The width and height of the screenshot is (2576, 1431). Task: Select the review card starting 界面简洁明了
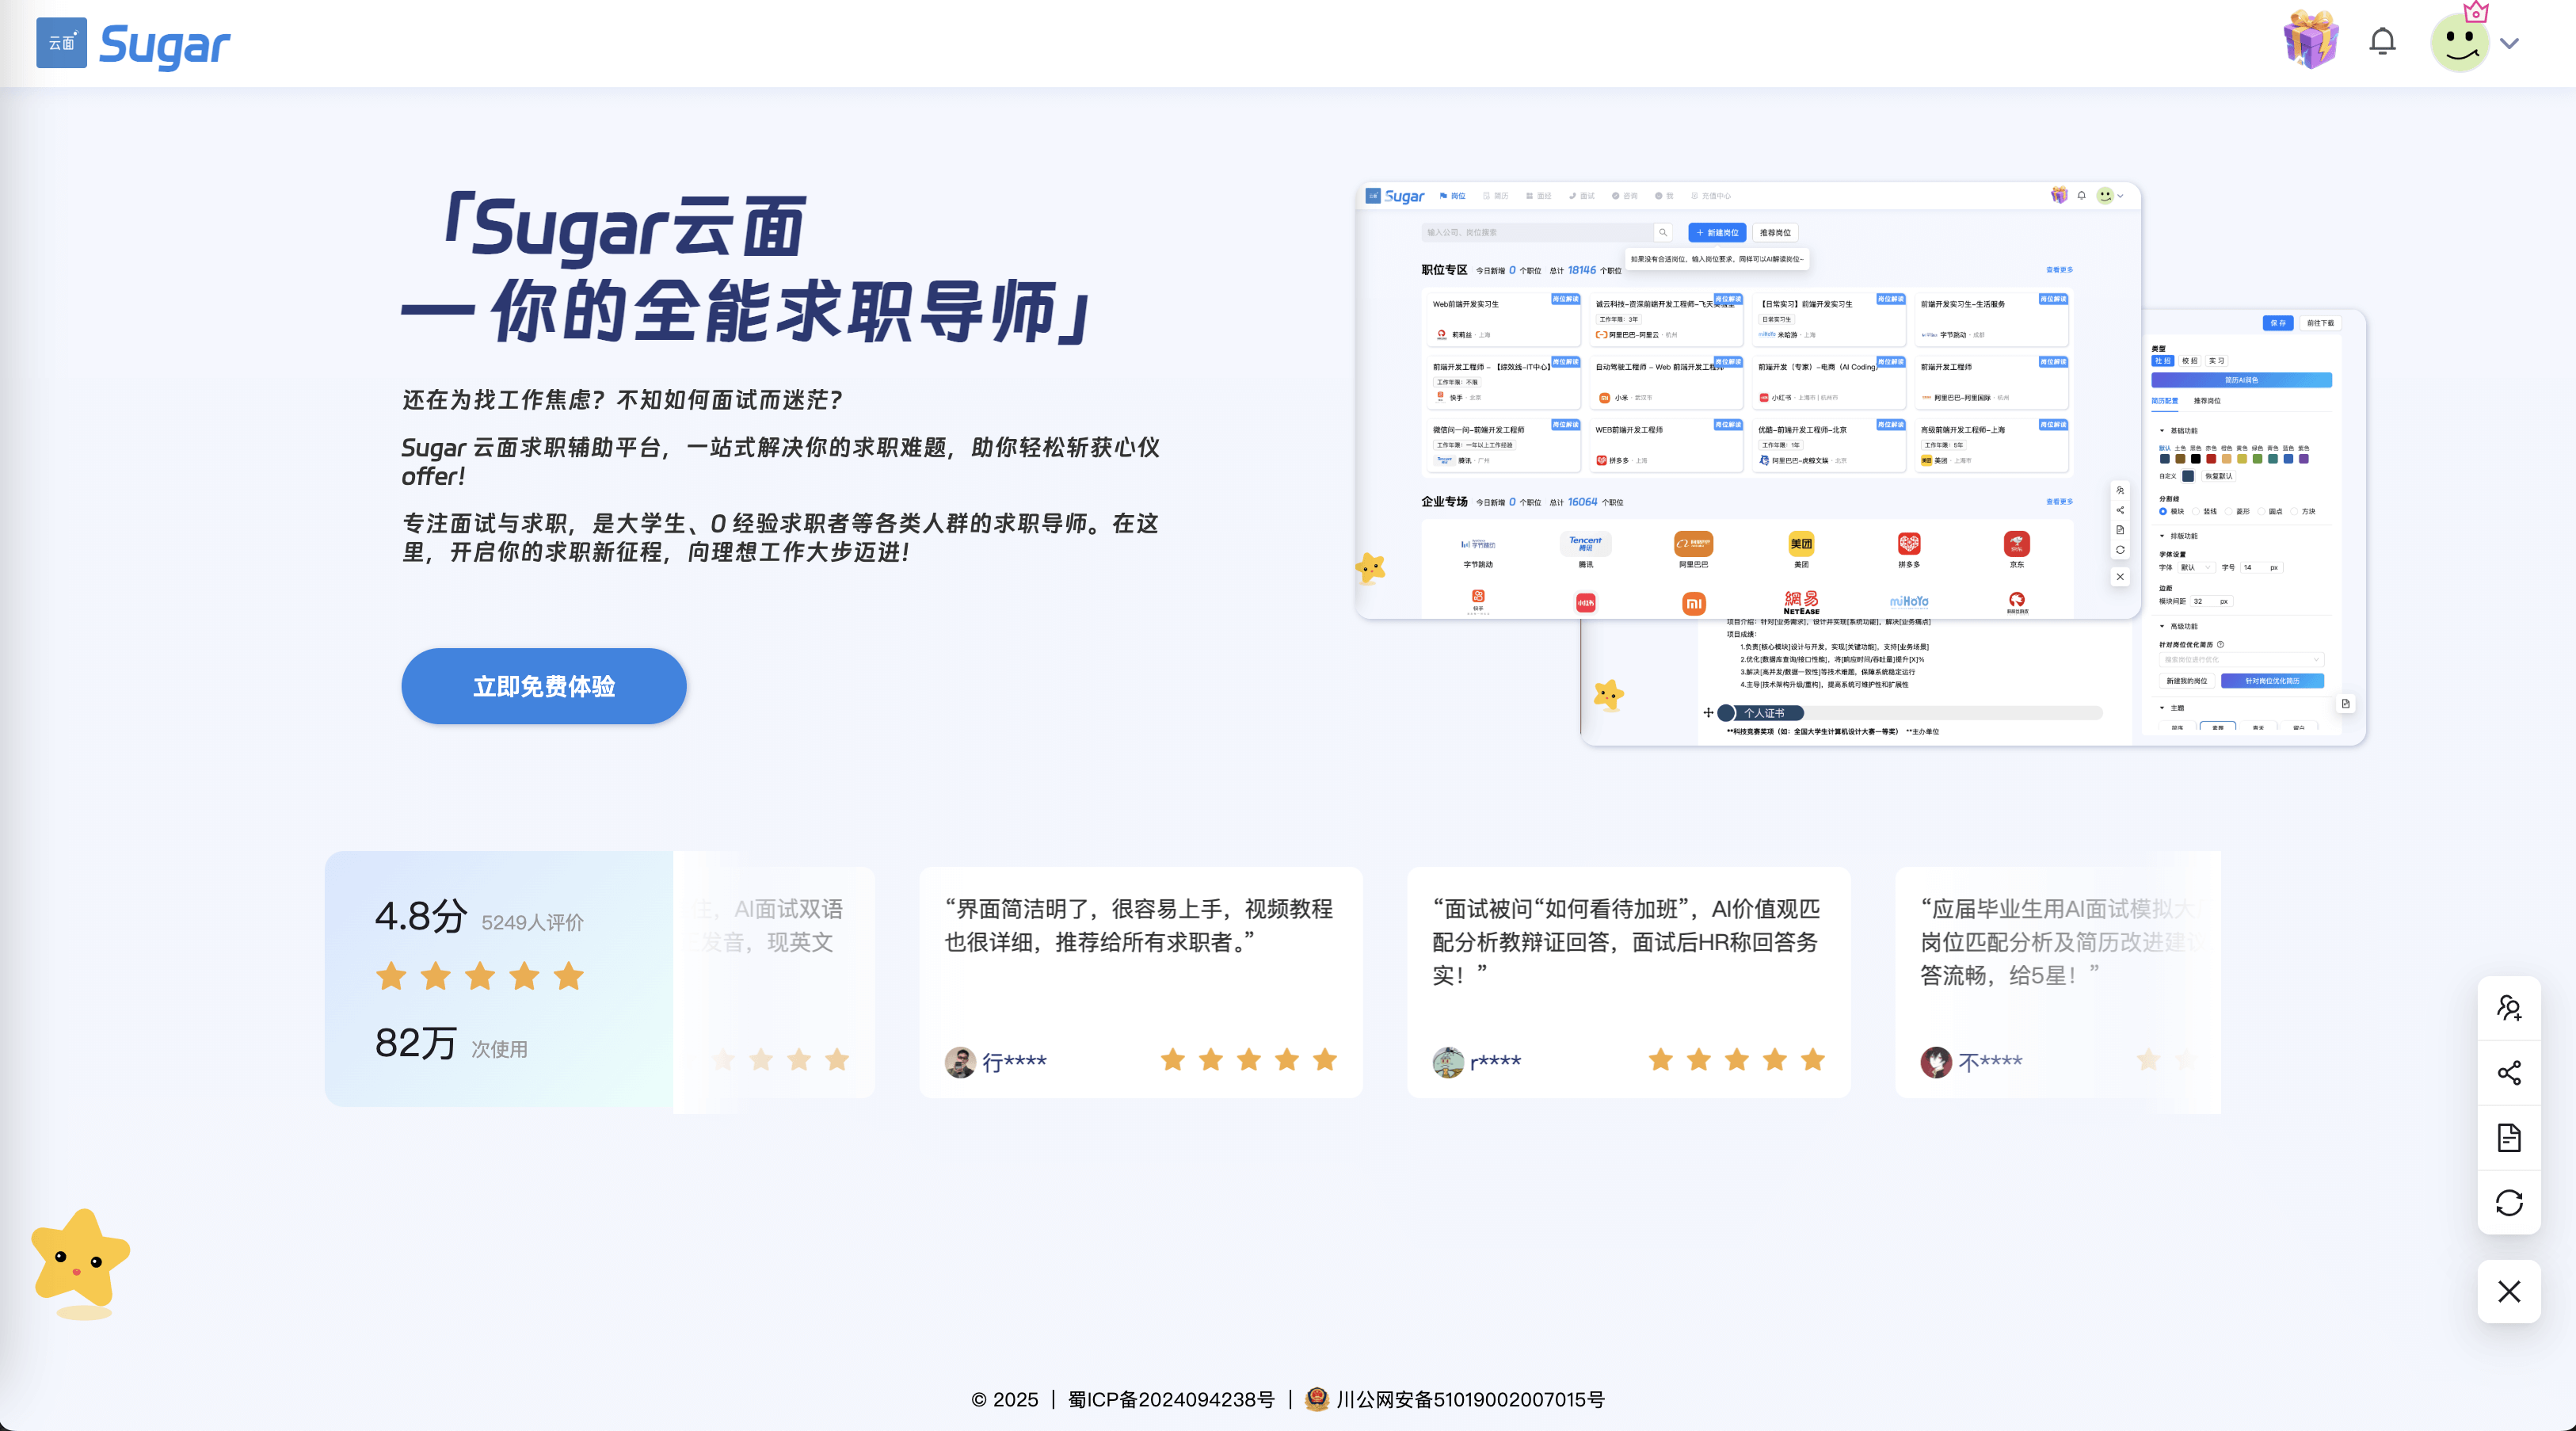(1140, 981)
